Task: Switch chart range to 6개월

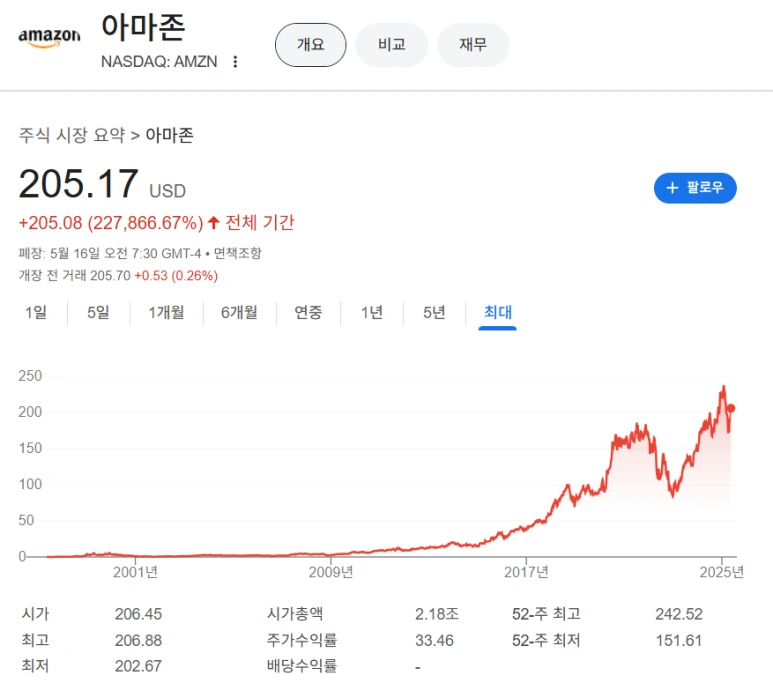Action: [239, 312]
